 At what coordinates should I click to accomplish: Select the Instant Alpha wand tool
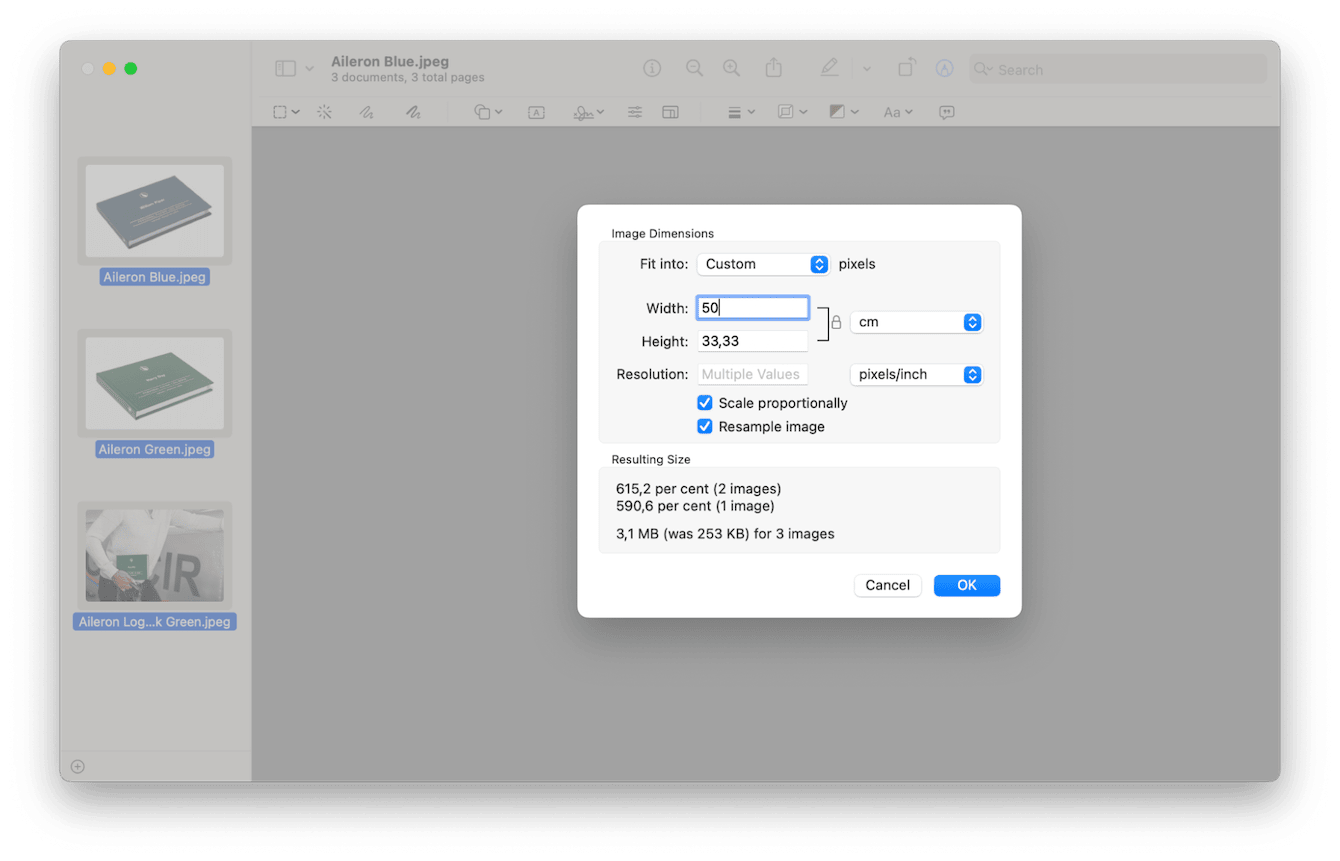[x=324, y=113]
